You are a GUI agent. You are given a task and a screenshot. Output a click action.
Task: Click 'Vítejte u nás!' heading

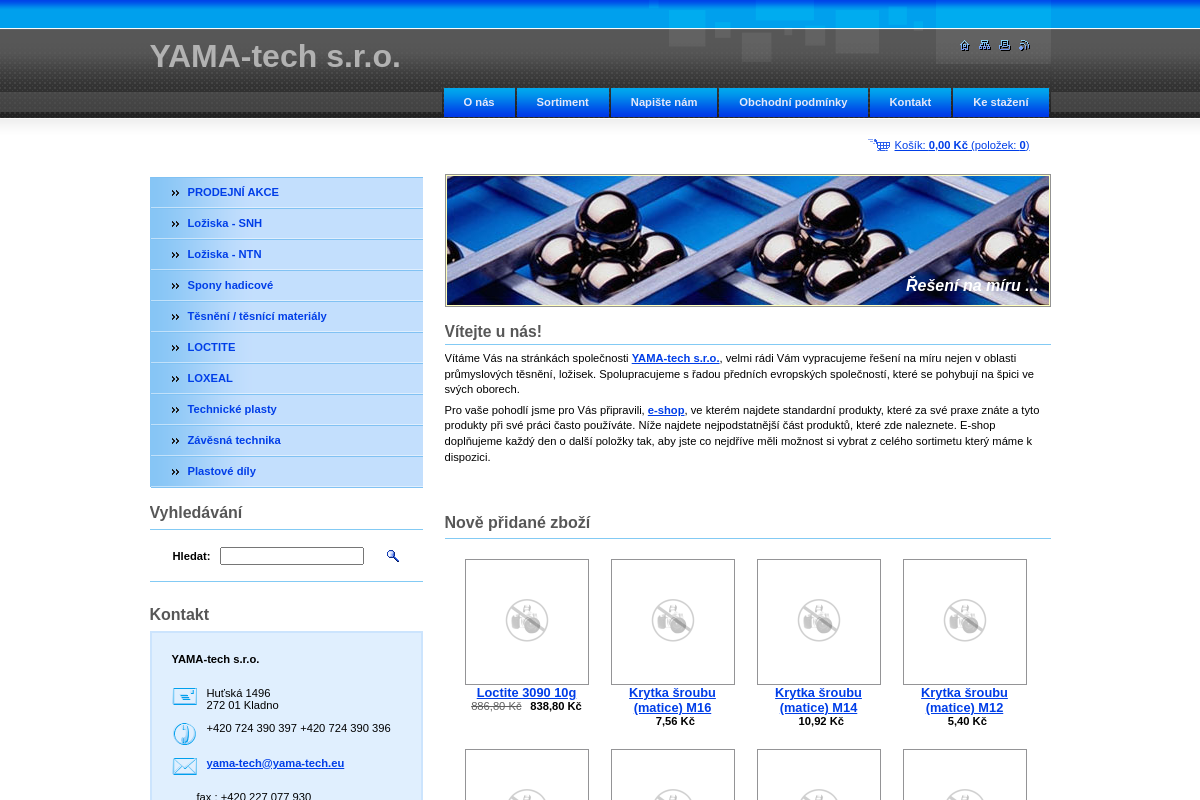493,332
